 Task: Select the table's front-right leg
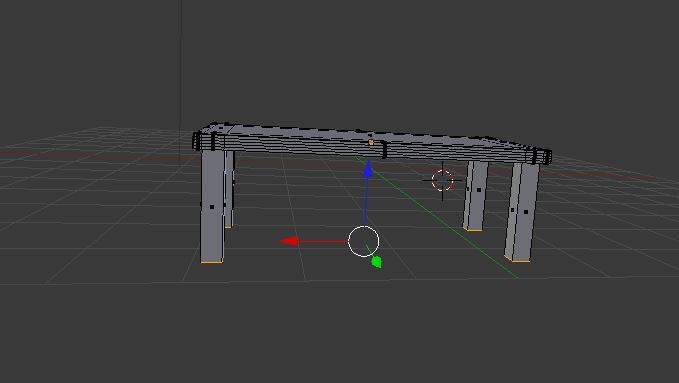523,212
